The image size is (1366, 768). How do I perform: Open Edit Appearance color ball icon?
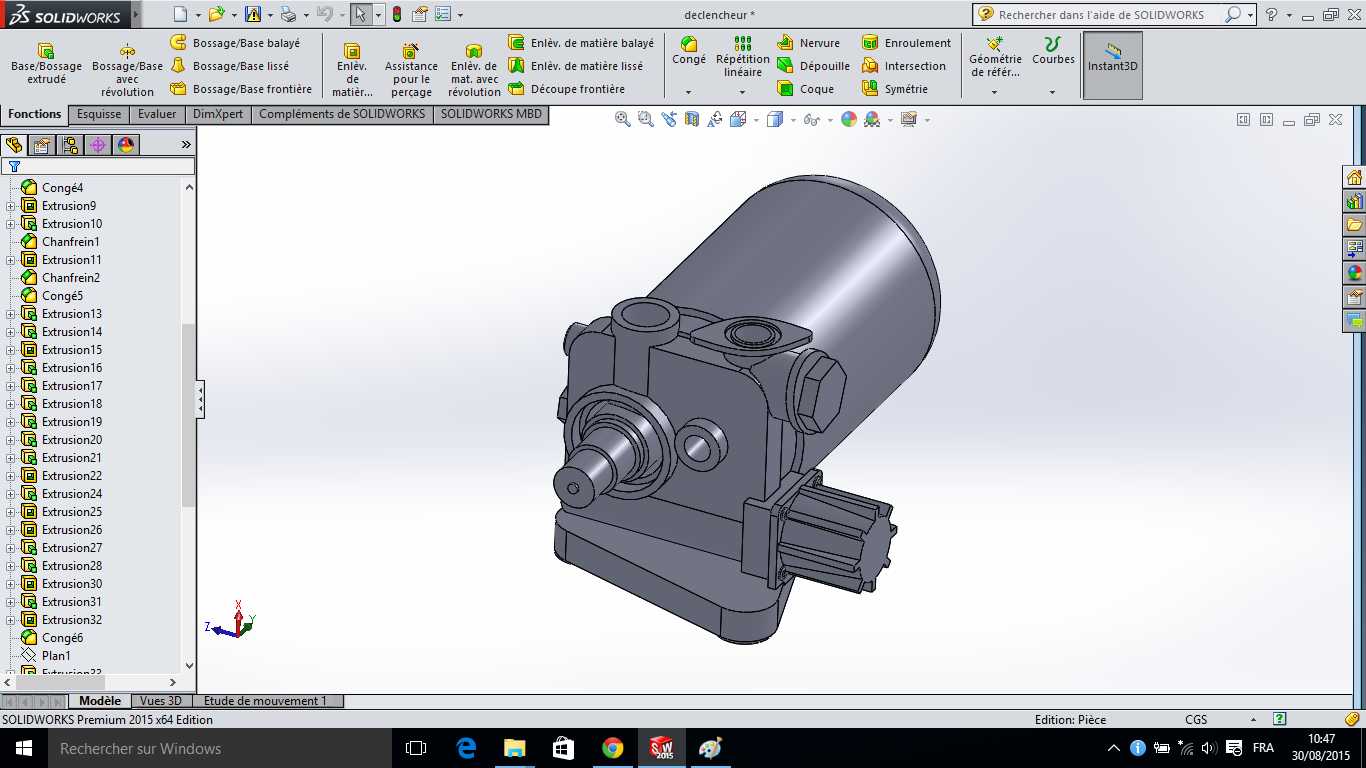pyautogui.click(x=849, y=119)
